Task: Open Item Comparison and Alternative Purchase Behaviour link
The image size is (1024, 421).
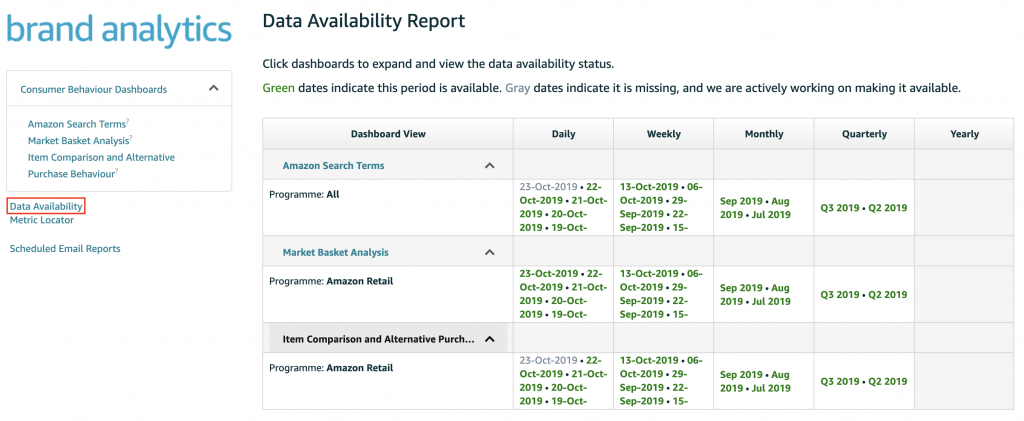Action: click(101, 165)
